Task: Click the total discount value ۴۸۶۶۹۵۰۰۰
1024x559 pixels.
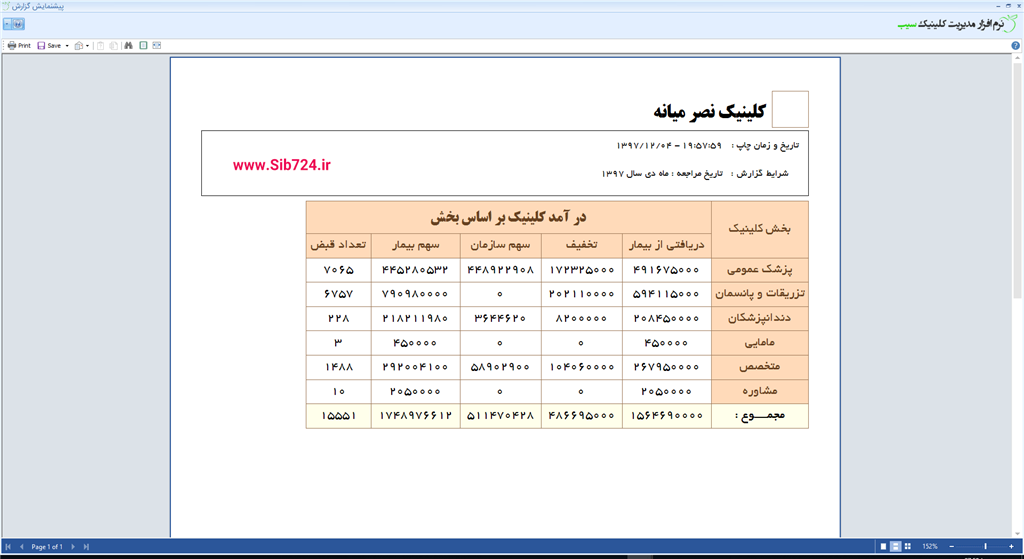Action: [581, 415]
